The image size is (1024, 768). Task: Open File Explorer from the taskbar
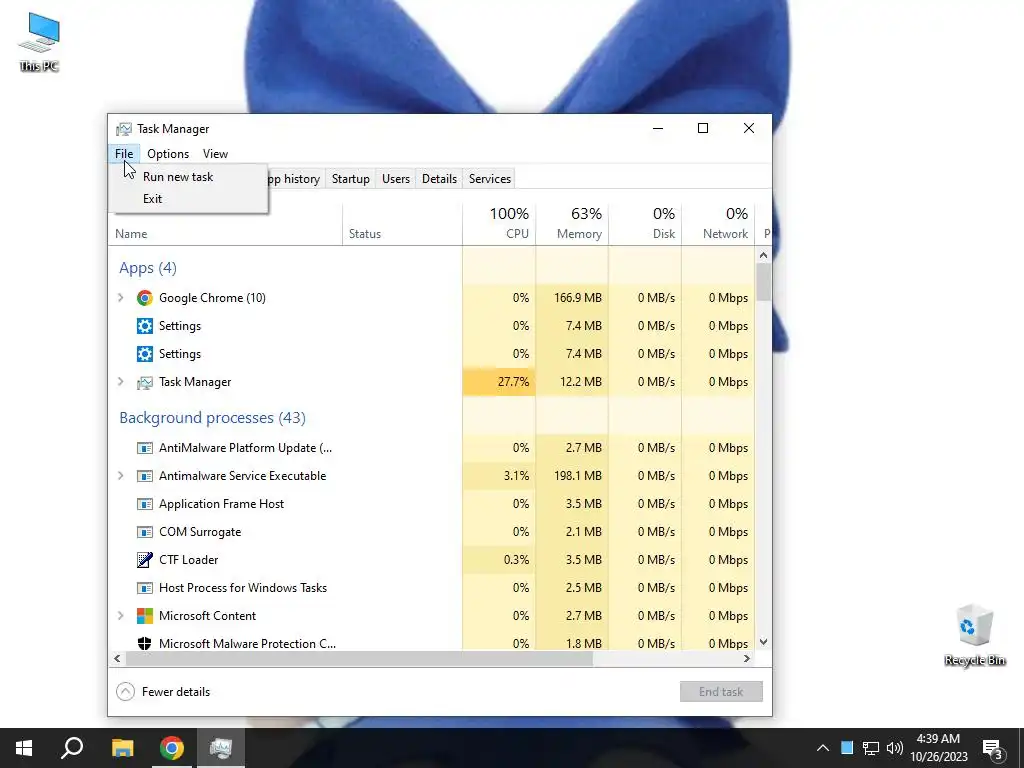(122, 748)
